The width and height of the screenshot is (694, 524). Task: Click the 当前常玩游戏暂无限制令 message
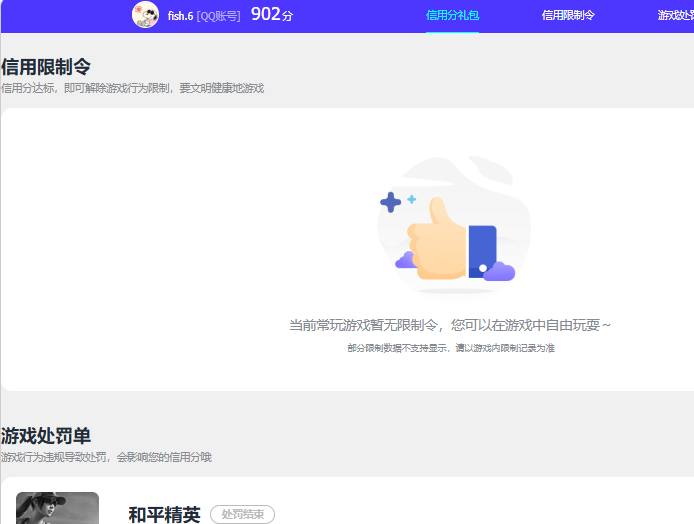tap(450, 325)
